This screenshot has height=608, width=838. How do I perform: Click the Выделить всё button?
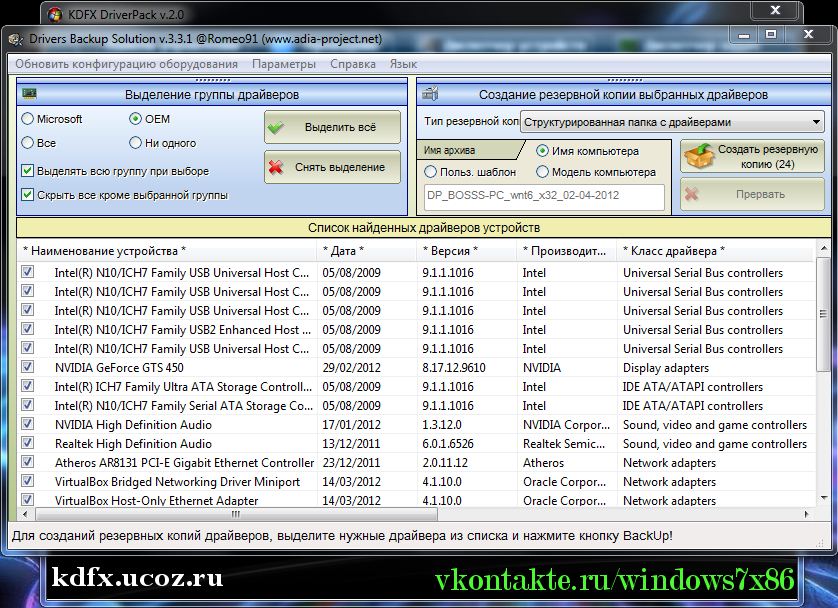pyautogui.click(x=332, y=127)
